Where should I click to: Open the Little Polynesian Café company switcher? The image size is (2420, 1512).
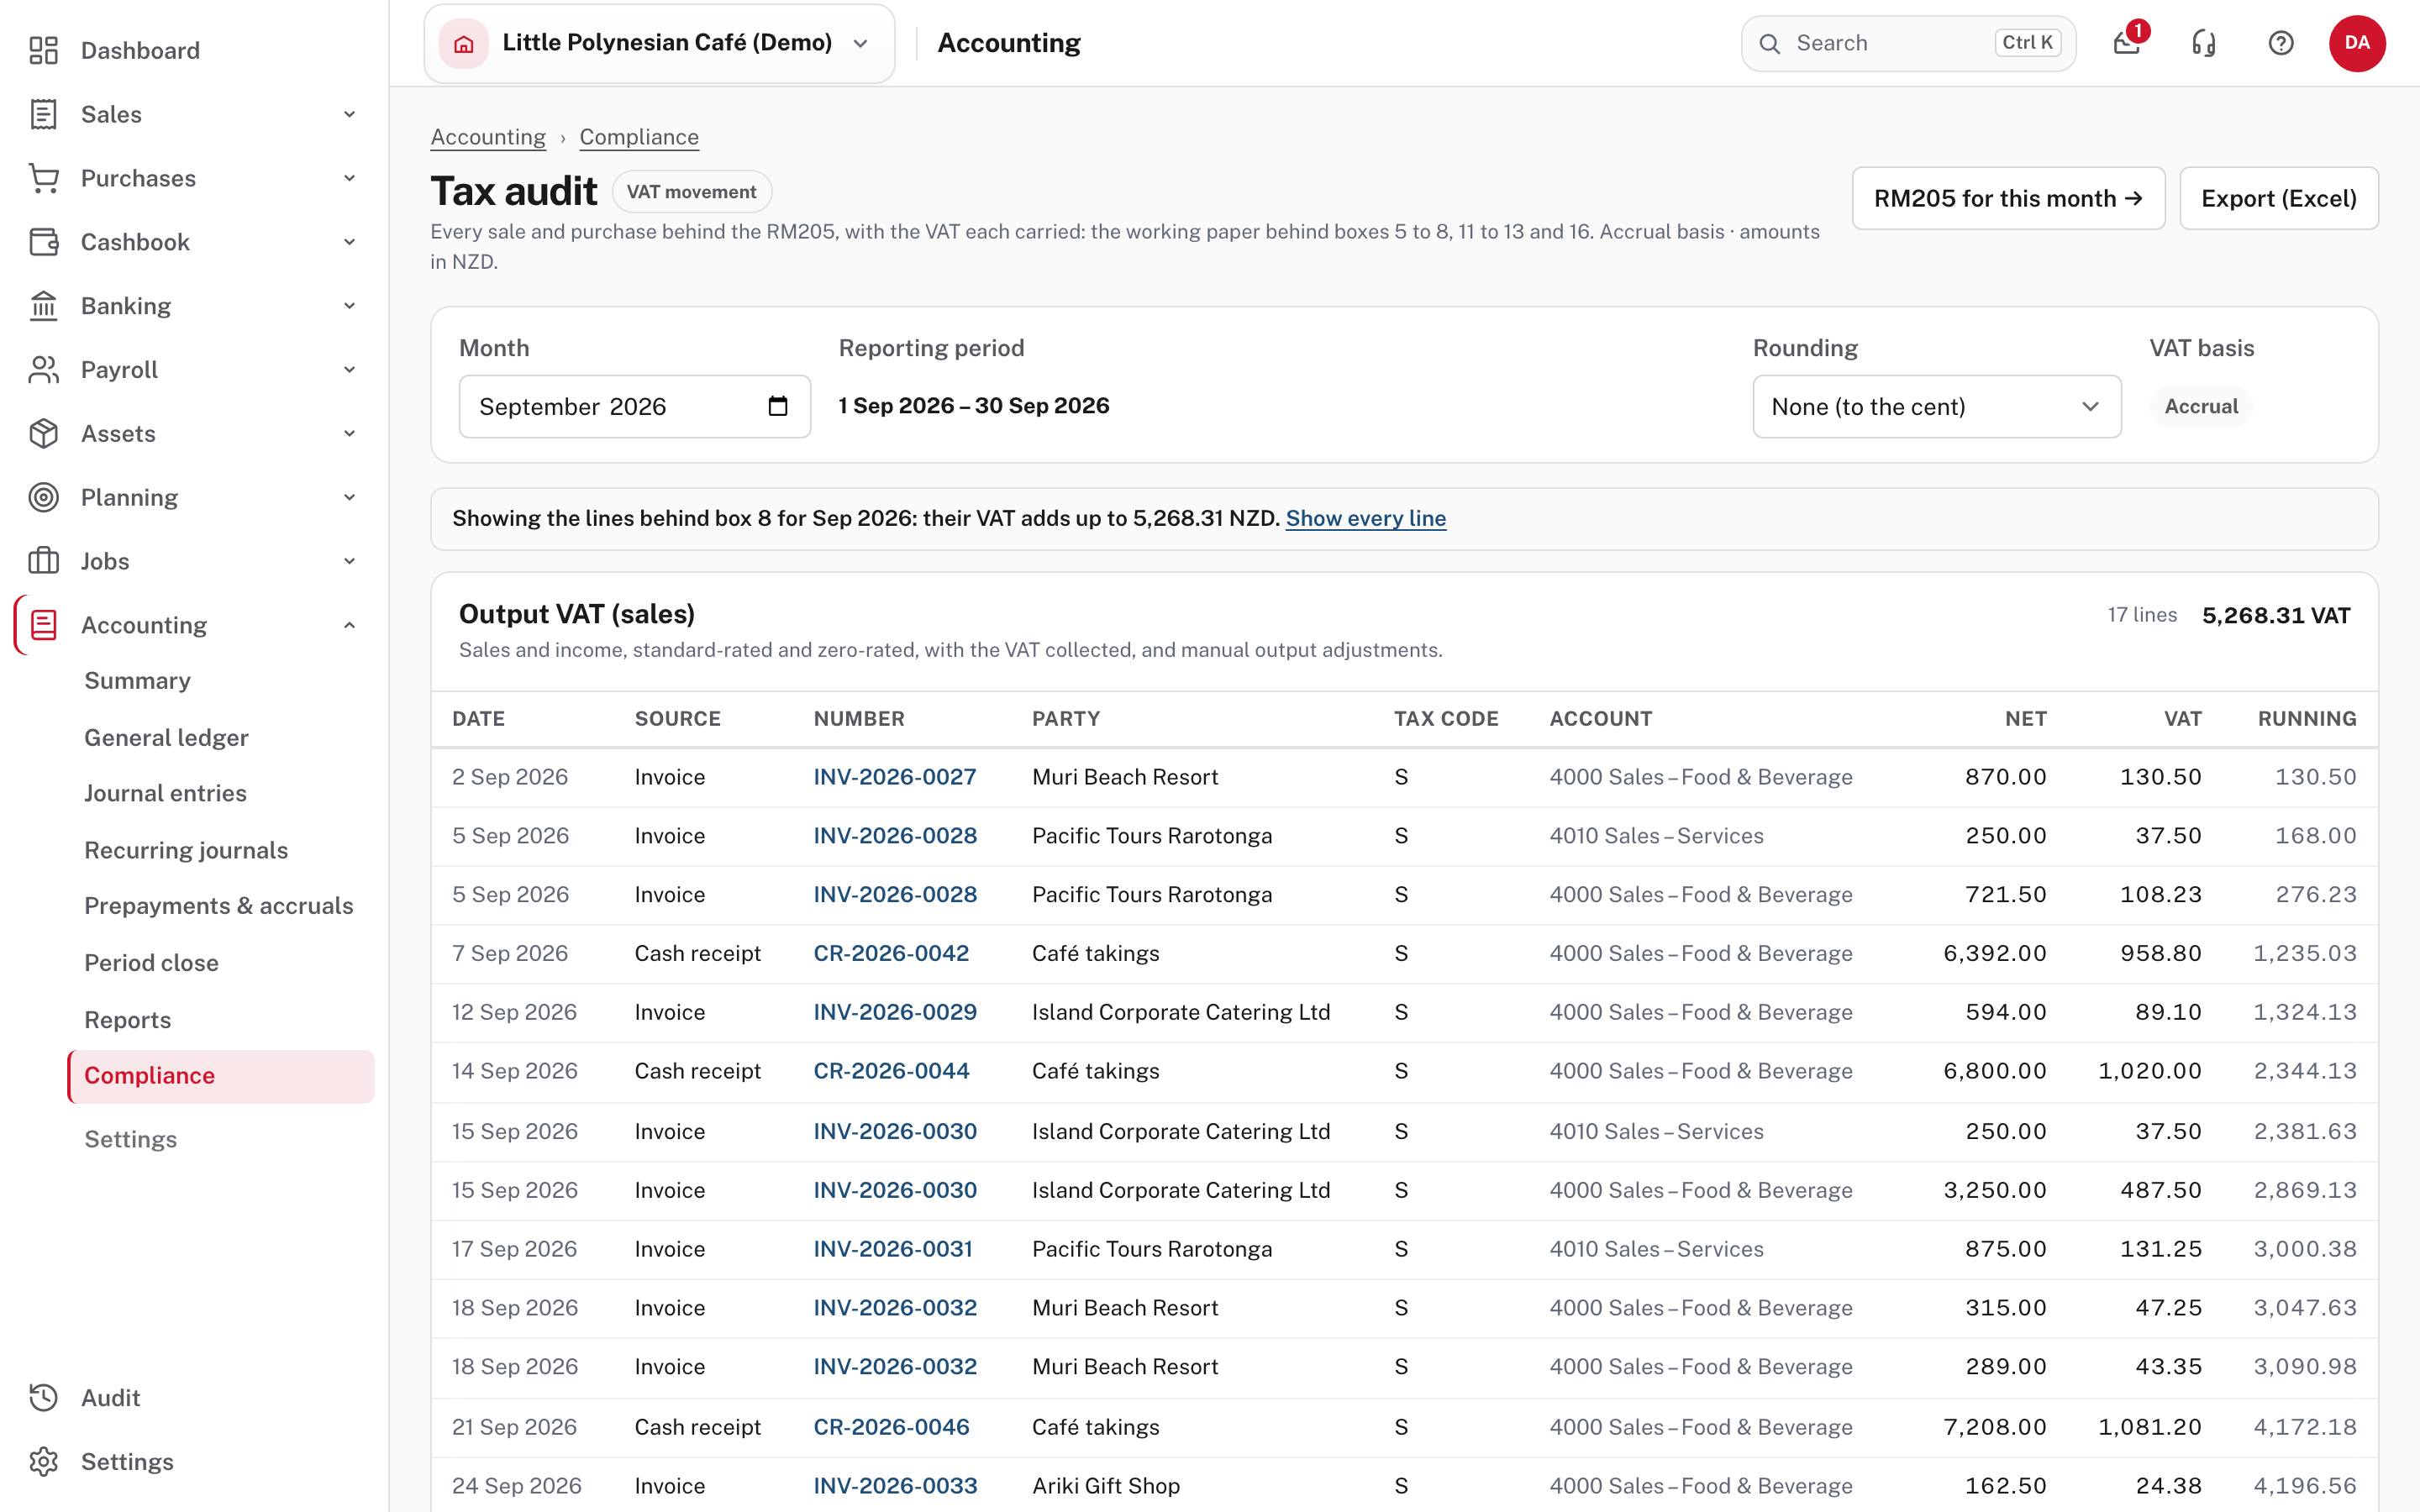(659, 43)
